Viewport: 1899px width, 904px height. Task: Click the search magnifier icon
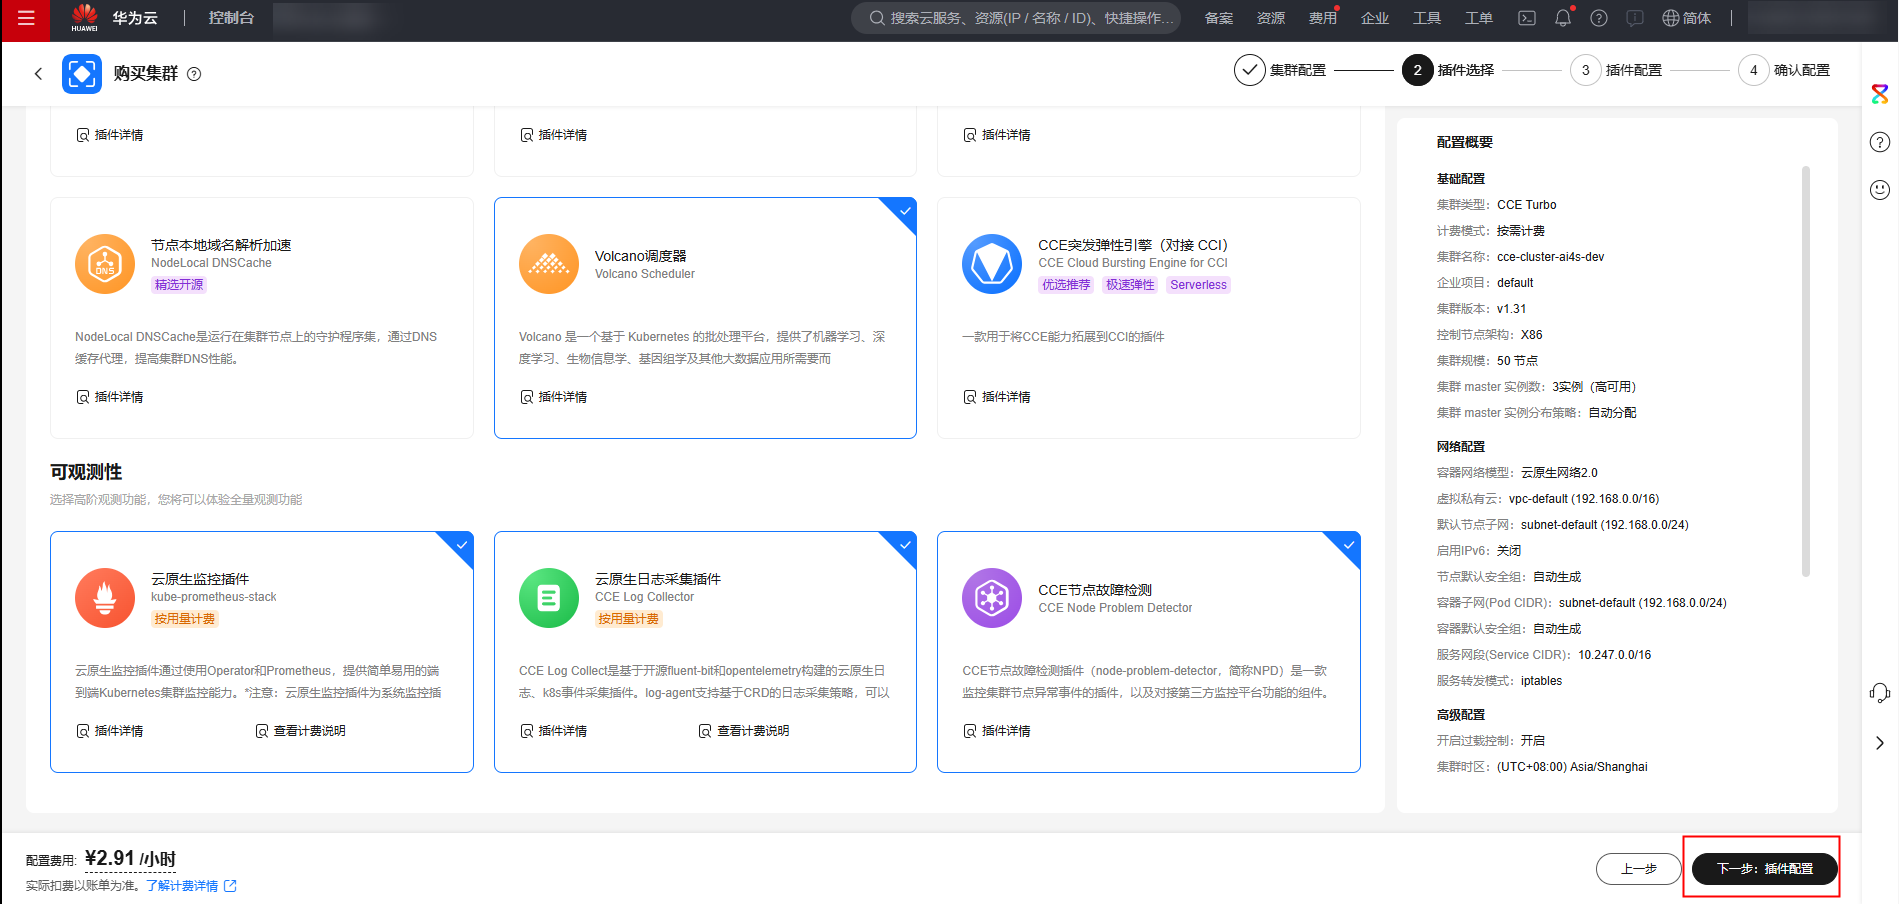pos(877,18)
